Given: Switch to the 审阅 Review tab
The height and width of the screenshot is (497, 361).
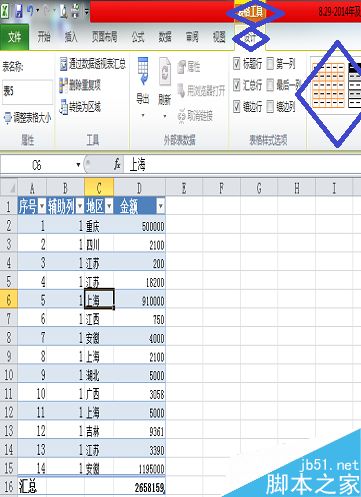Looking at the screenshot, I should coord(192,37).
